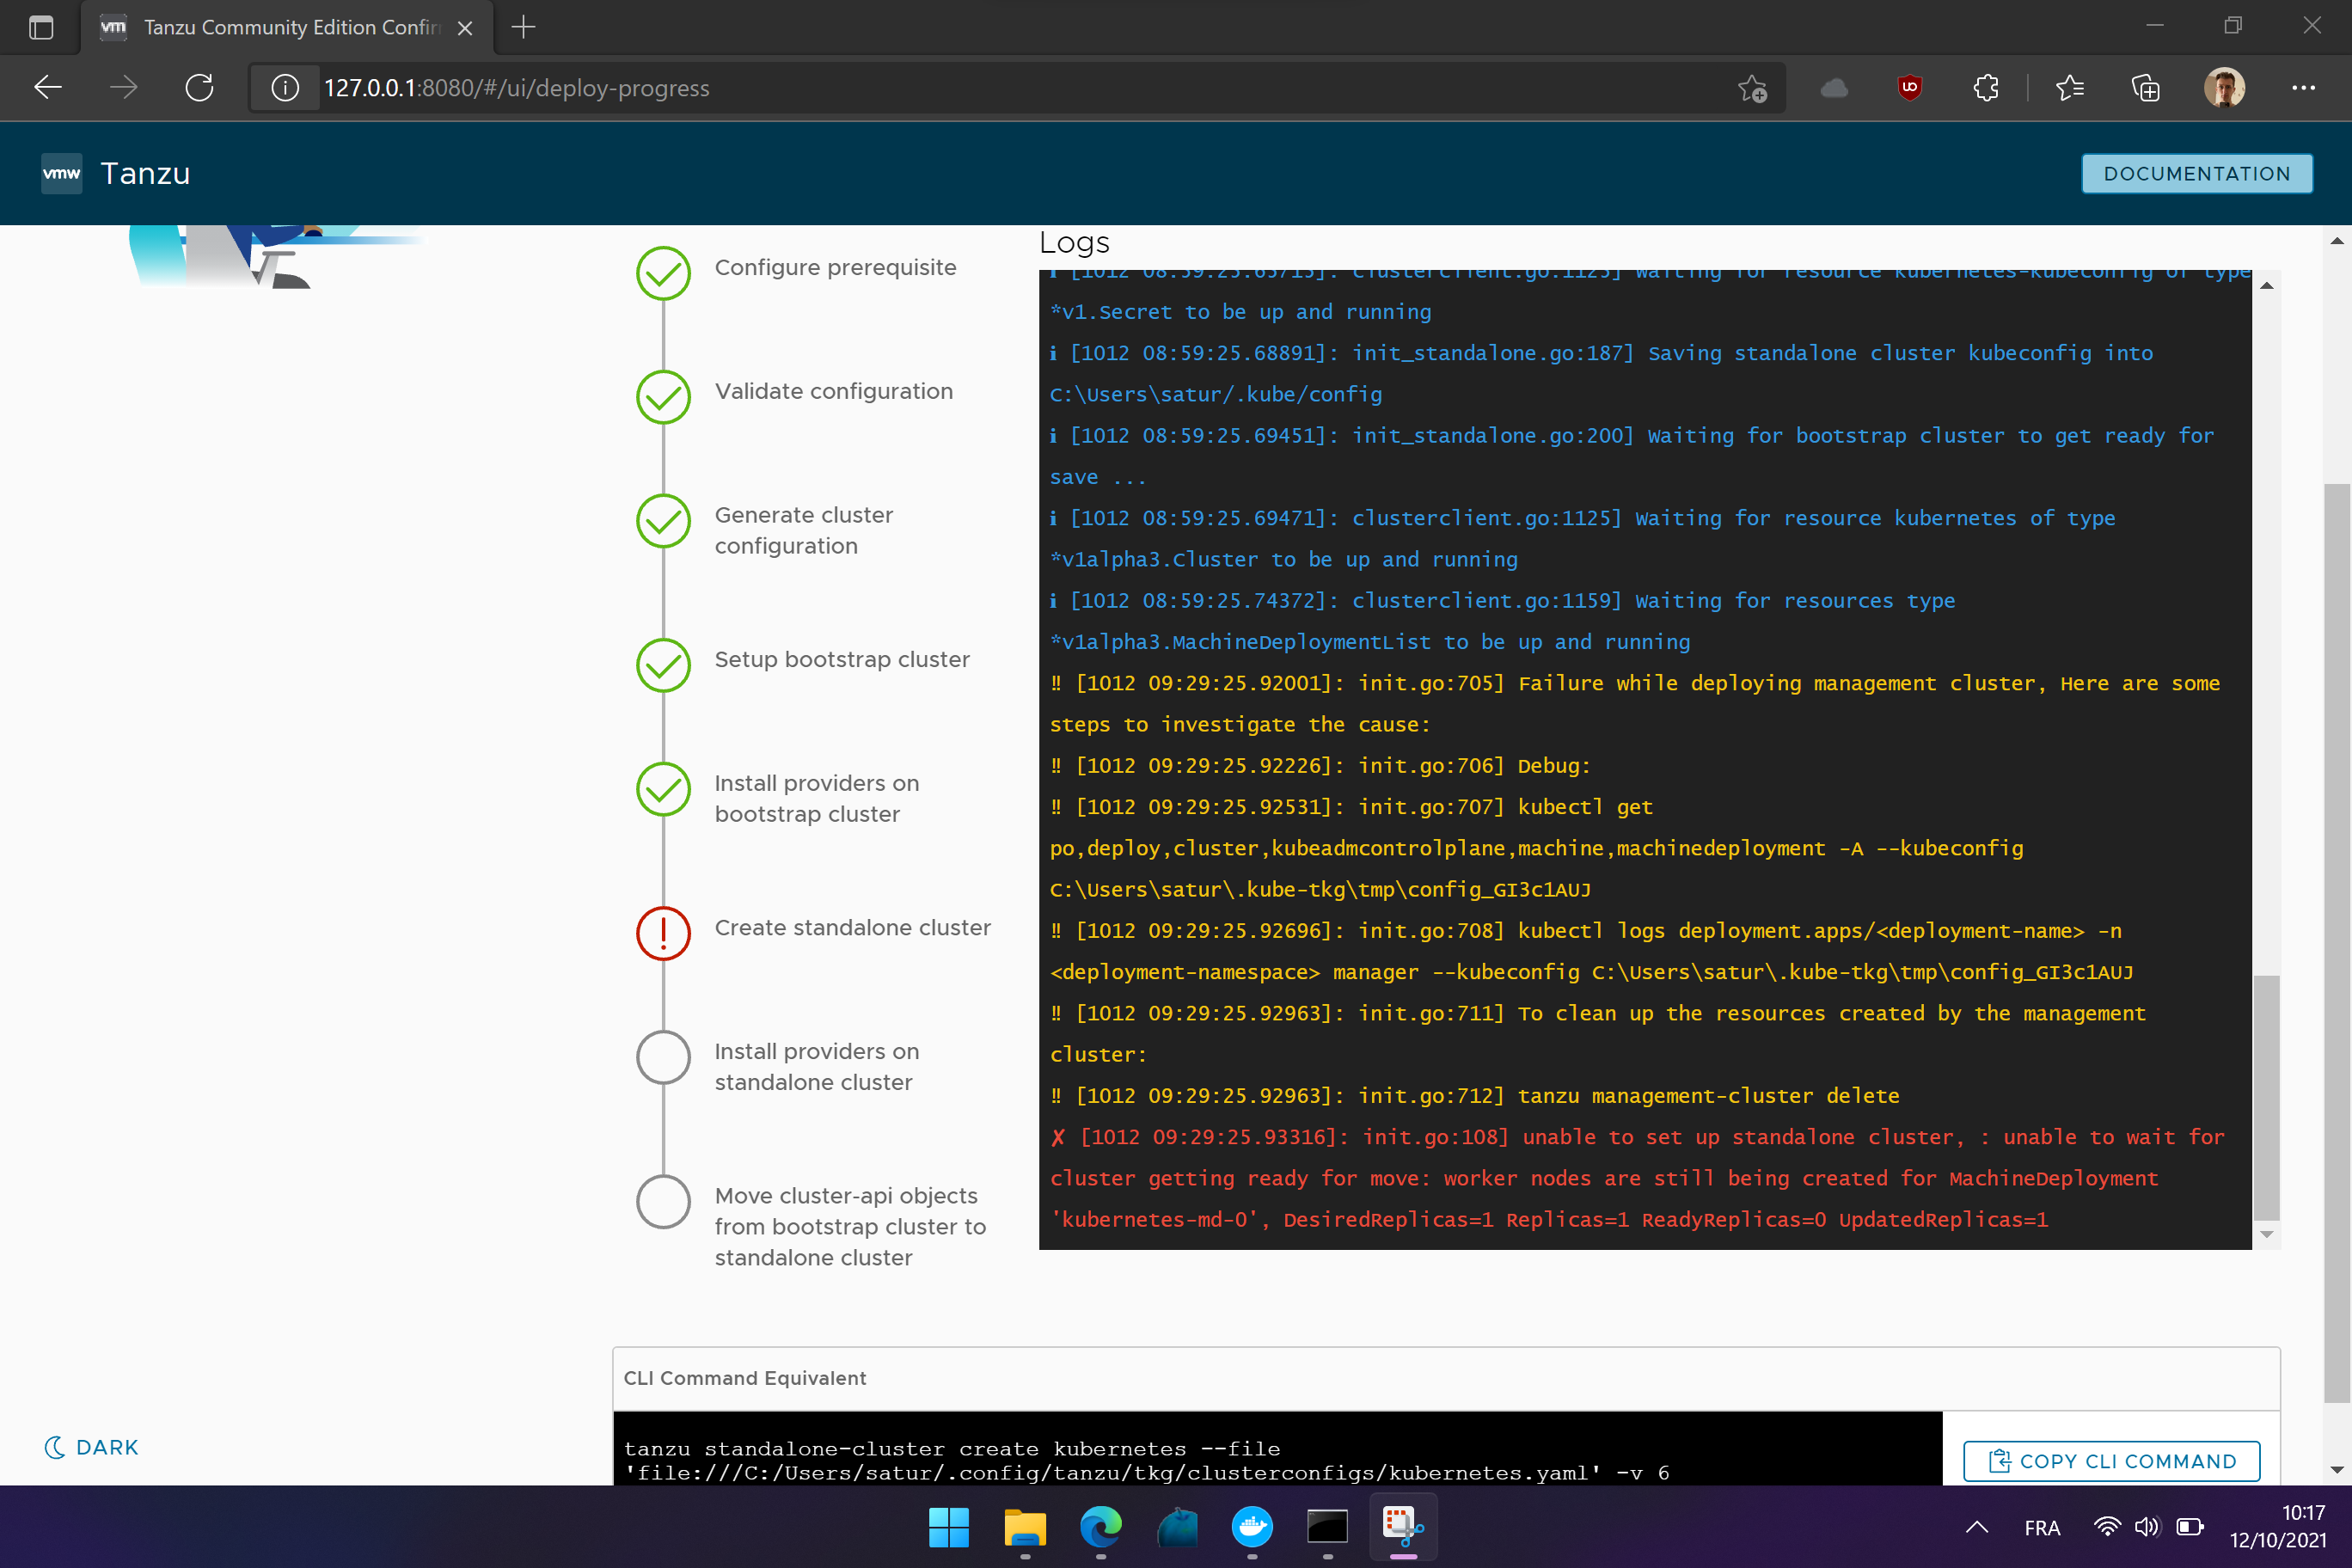Open the browser profile avatar
The width and height of the screenshot is (2352, 1568).
(x=2224, y=88)
